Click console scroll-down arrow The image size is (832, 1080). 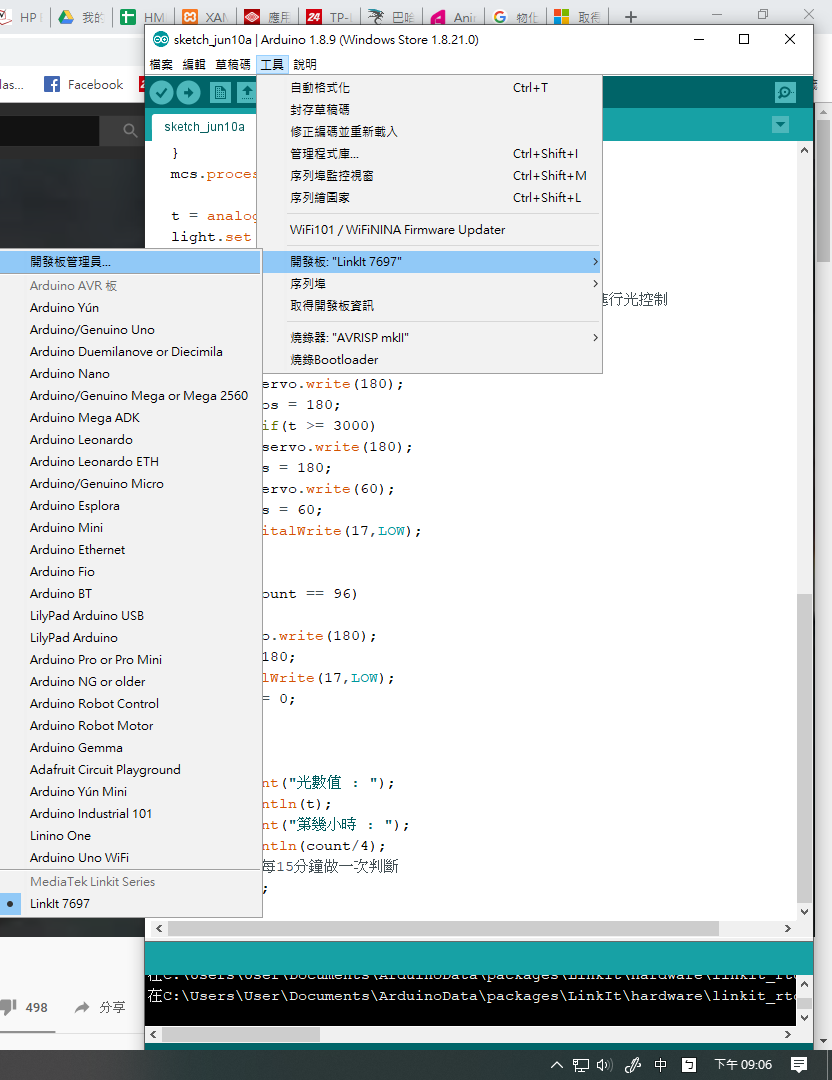tap(804, 1017)
